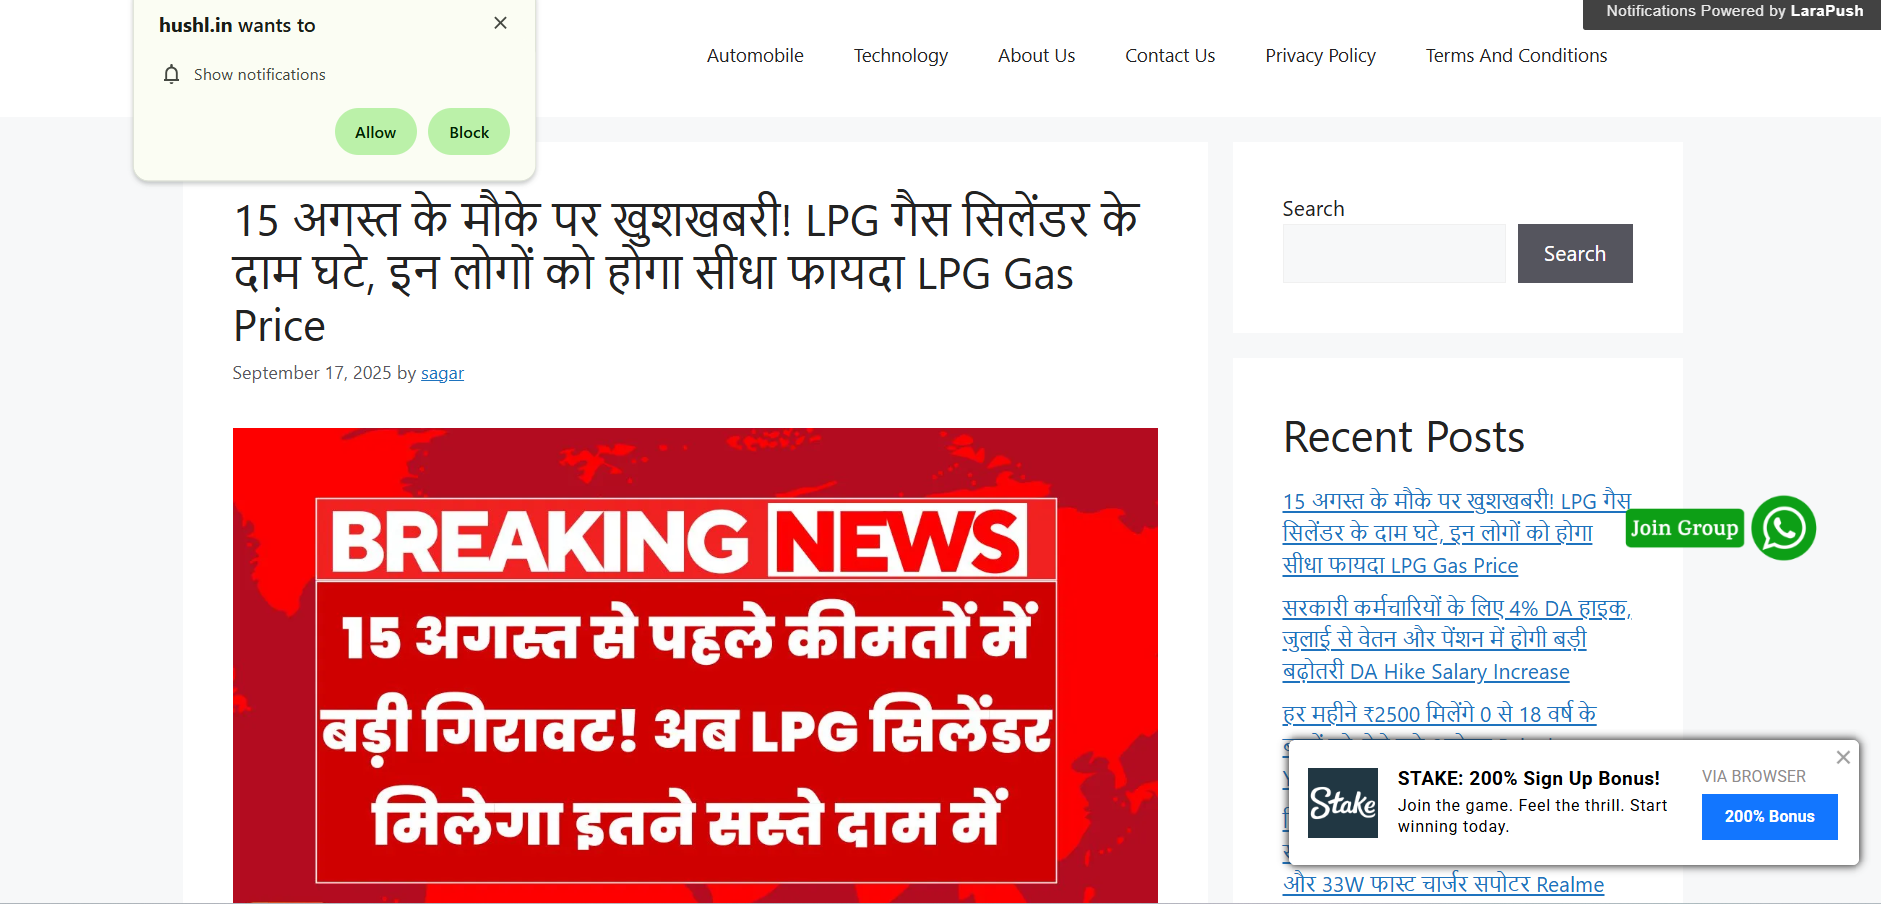Screen dimensions: 1881x904
Task: Close the hushl.in notification prompt
Action: click(501, 23)
